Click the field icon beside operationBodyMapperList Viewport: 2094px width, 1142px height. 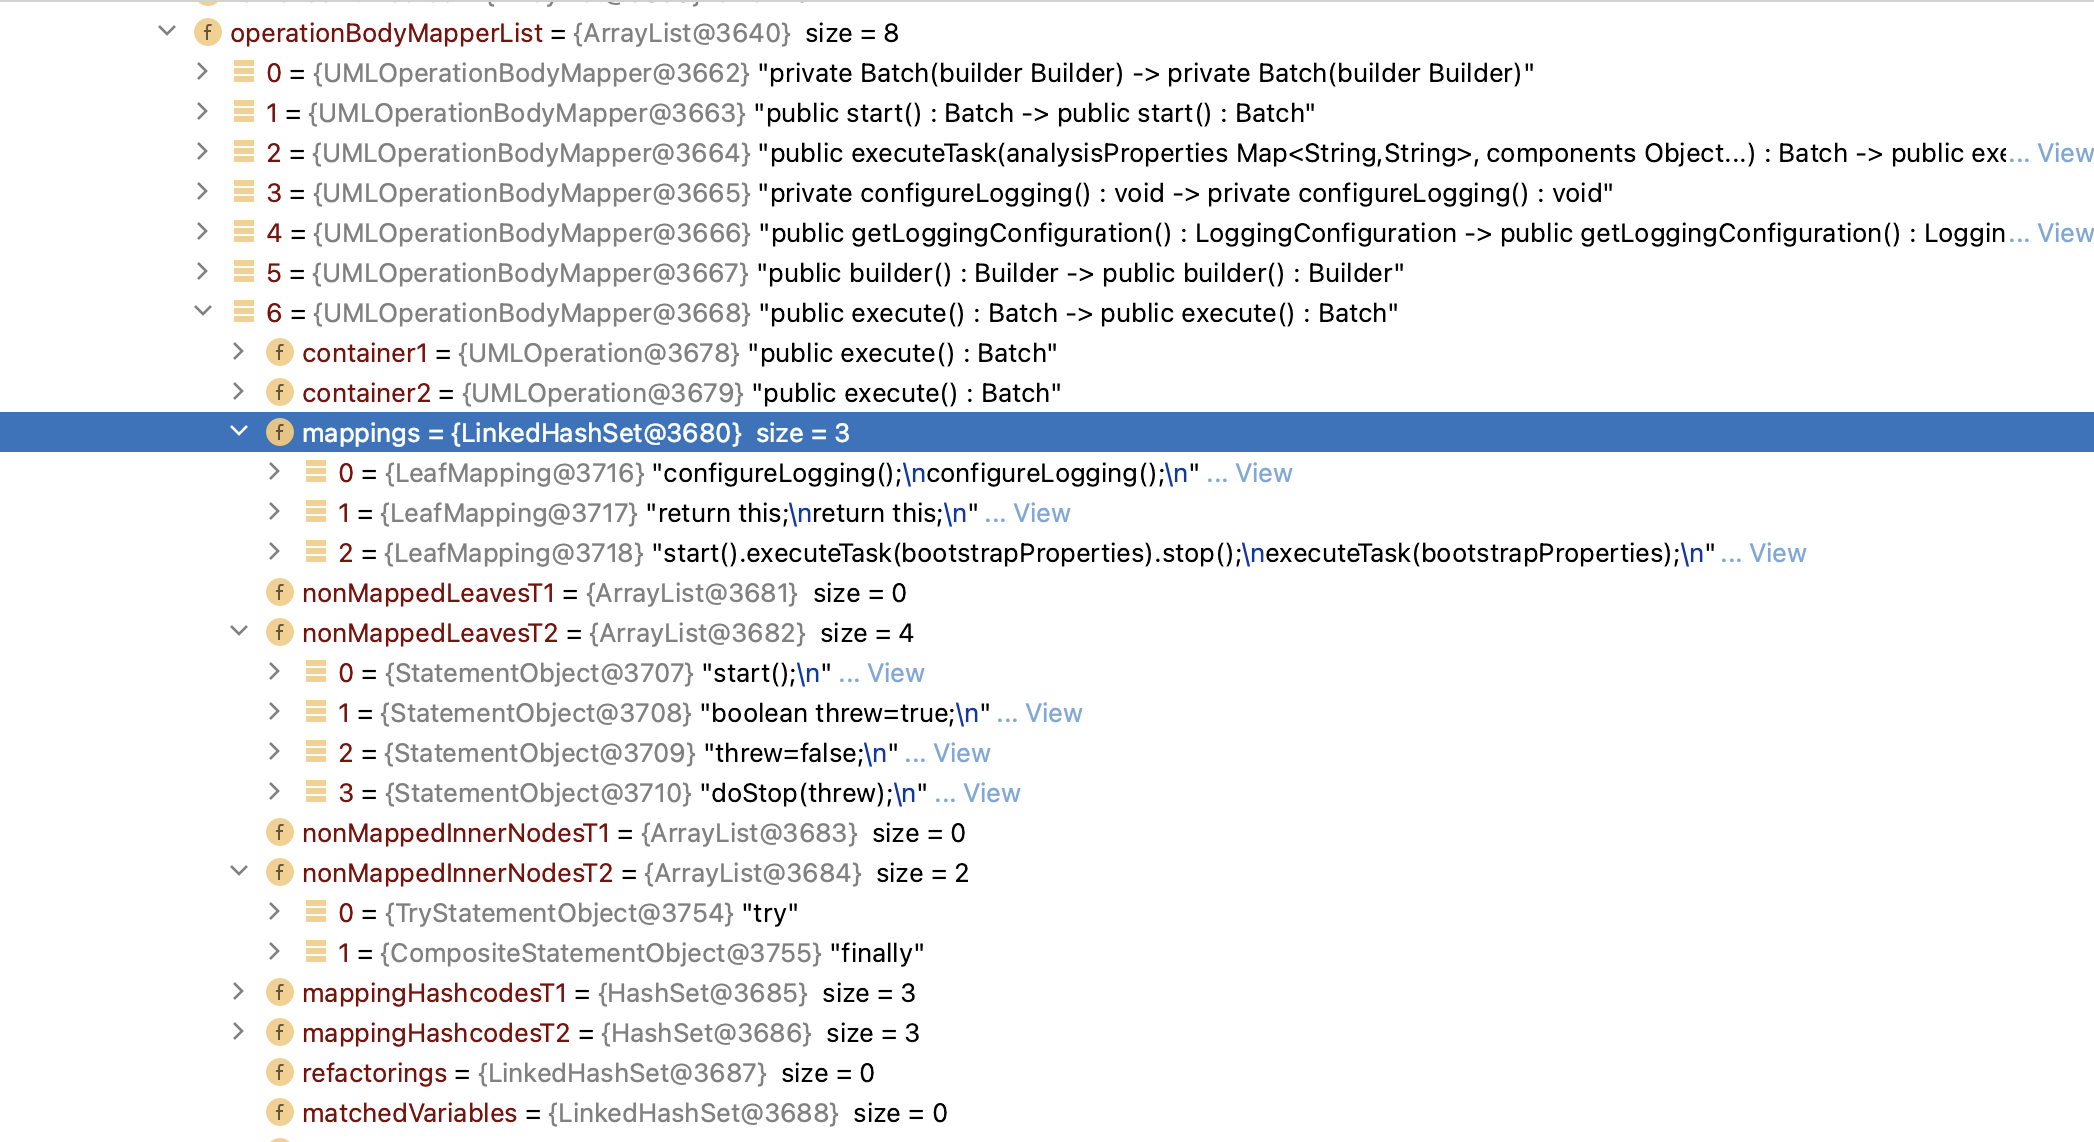coord(206,33)
